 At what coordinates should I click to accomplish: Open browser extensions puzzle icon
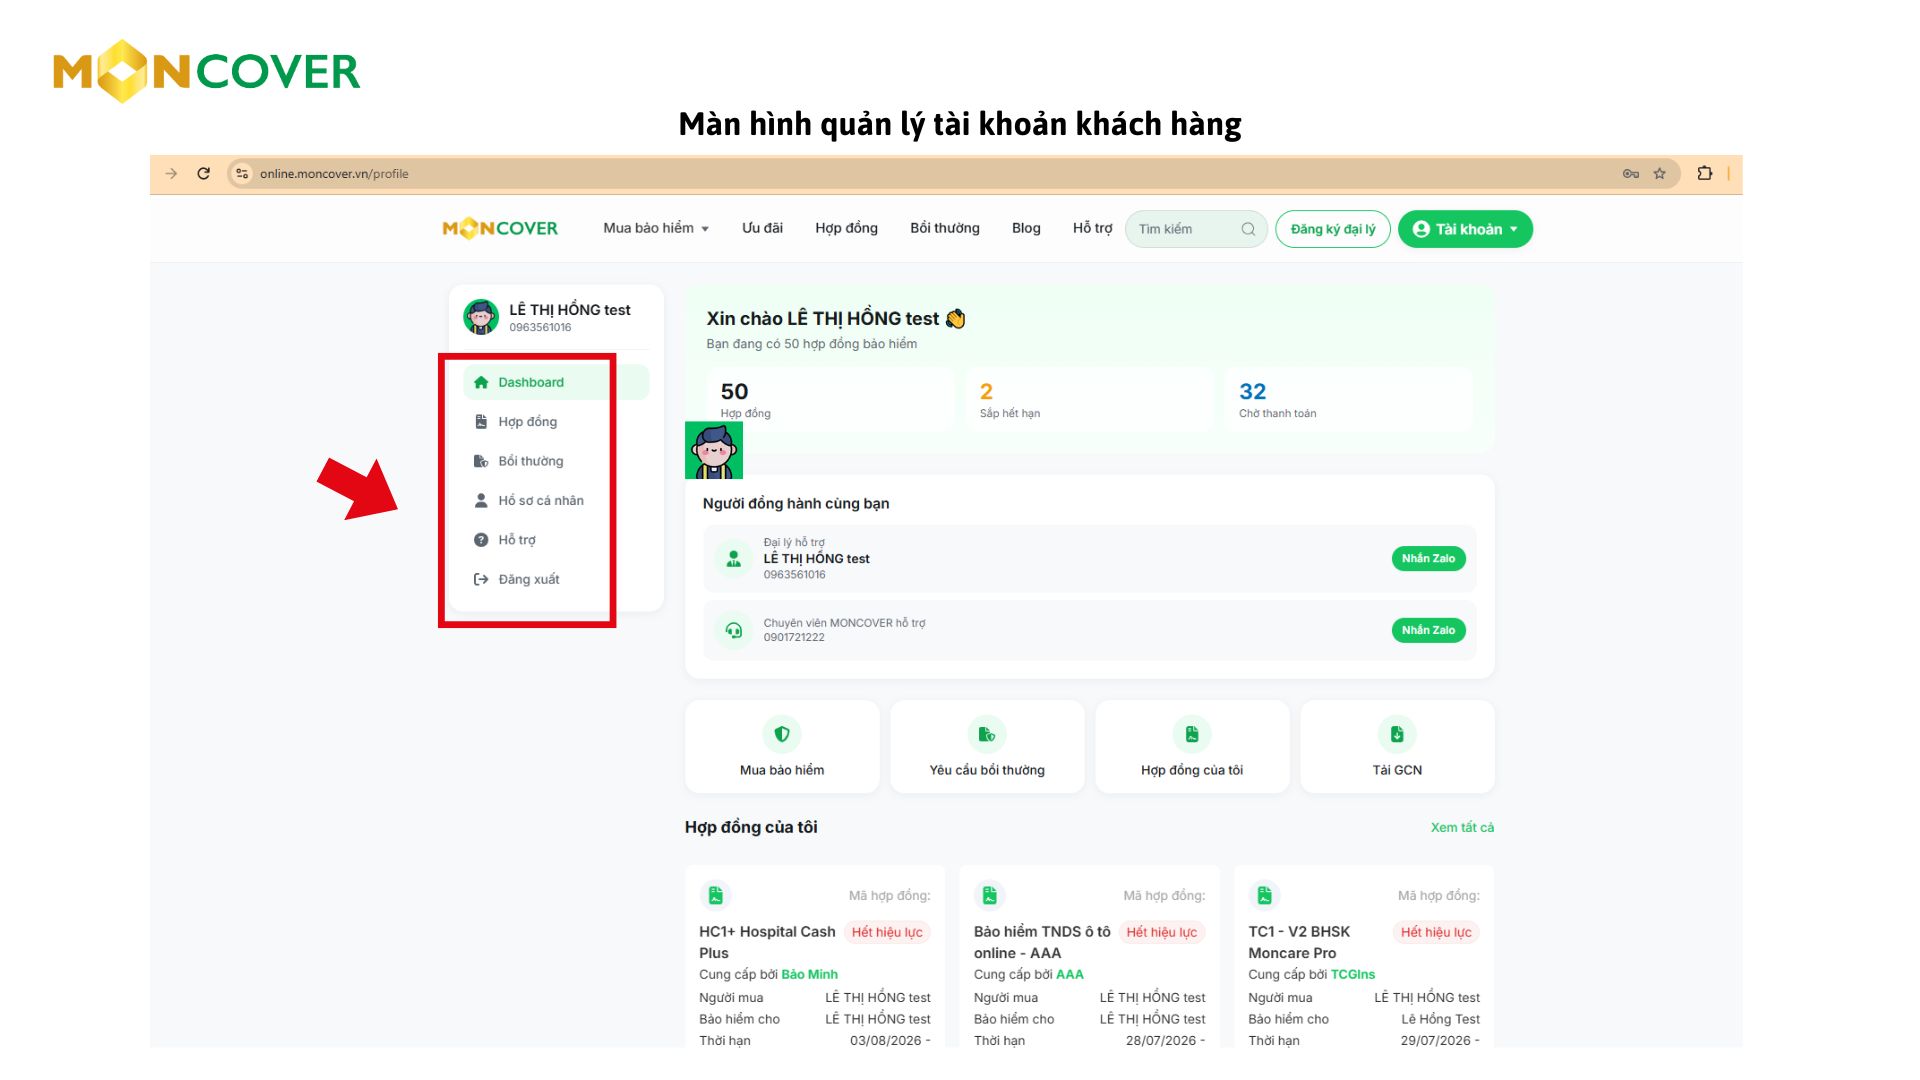point(1705,173)
